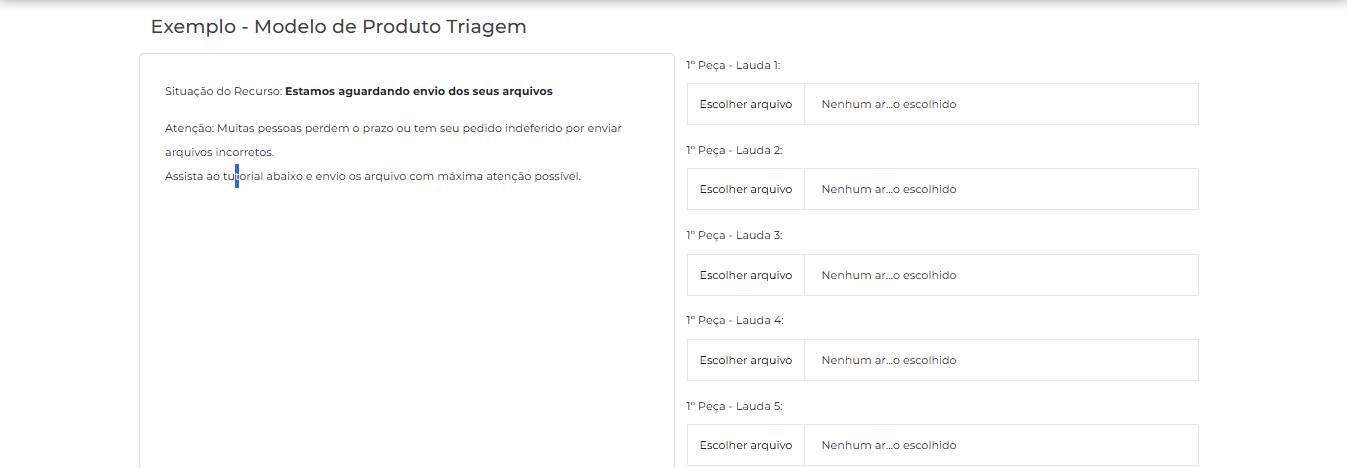Image resolution: width=1347 pixels, height=468 pixels.
Task: Click the '1ª Peça - Lauda 5:' label
Action: click(x=734, y=406)
